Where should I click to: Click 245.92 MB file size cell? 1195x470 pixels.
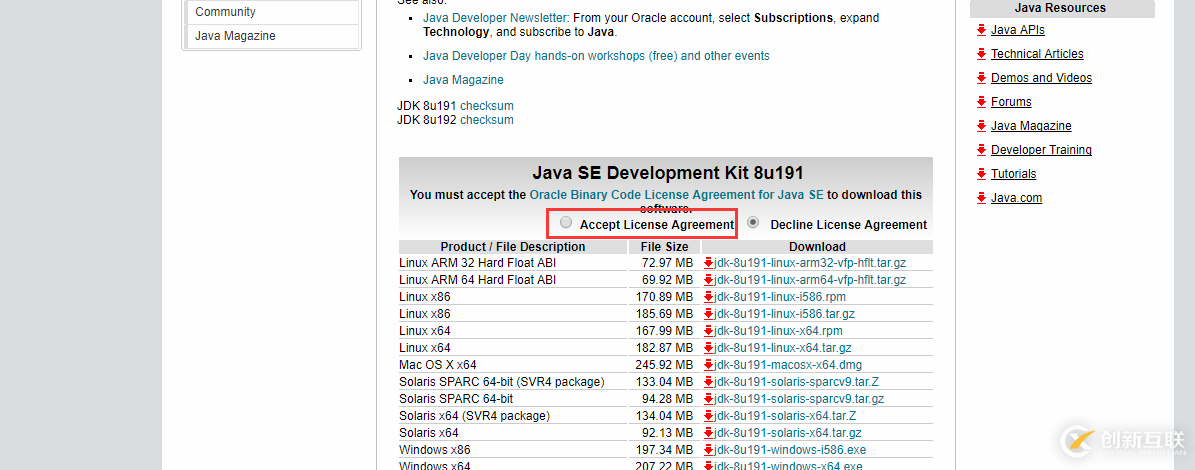[665, 365]
